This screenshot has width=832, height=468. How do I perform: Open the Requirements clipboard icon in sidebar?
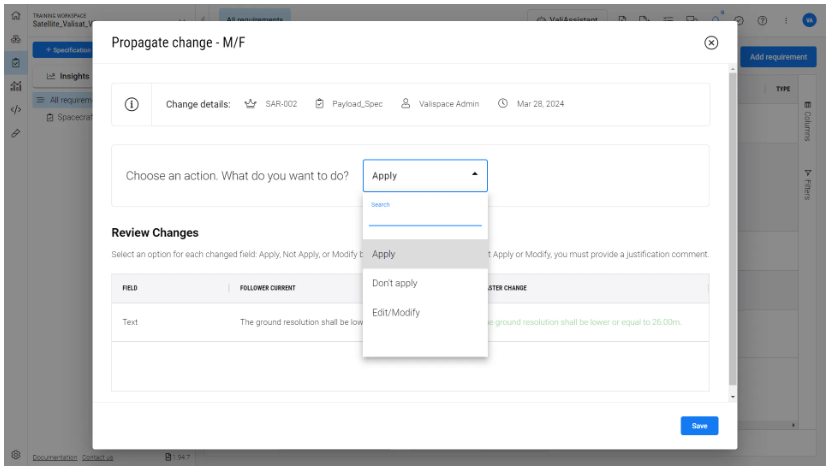pos(16,63)
